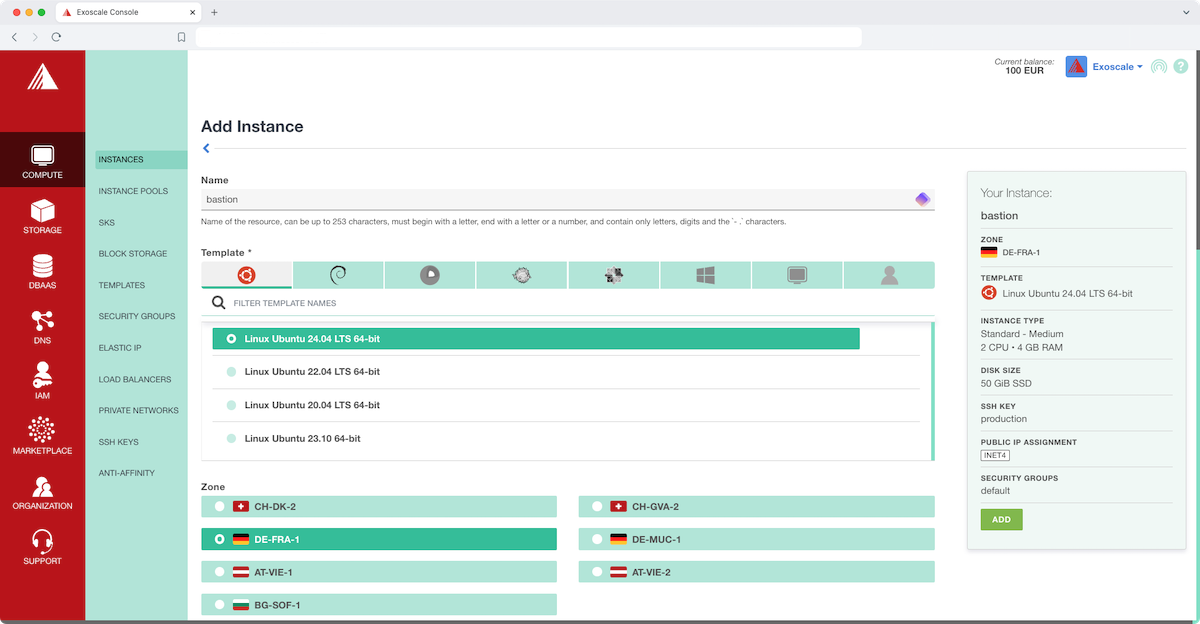The image size is (1200, 624).
Task: Select Linux Ubuntu 24.04 LTS 64-bit template
Action: [536, 339]
